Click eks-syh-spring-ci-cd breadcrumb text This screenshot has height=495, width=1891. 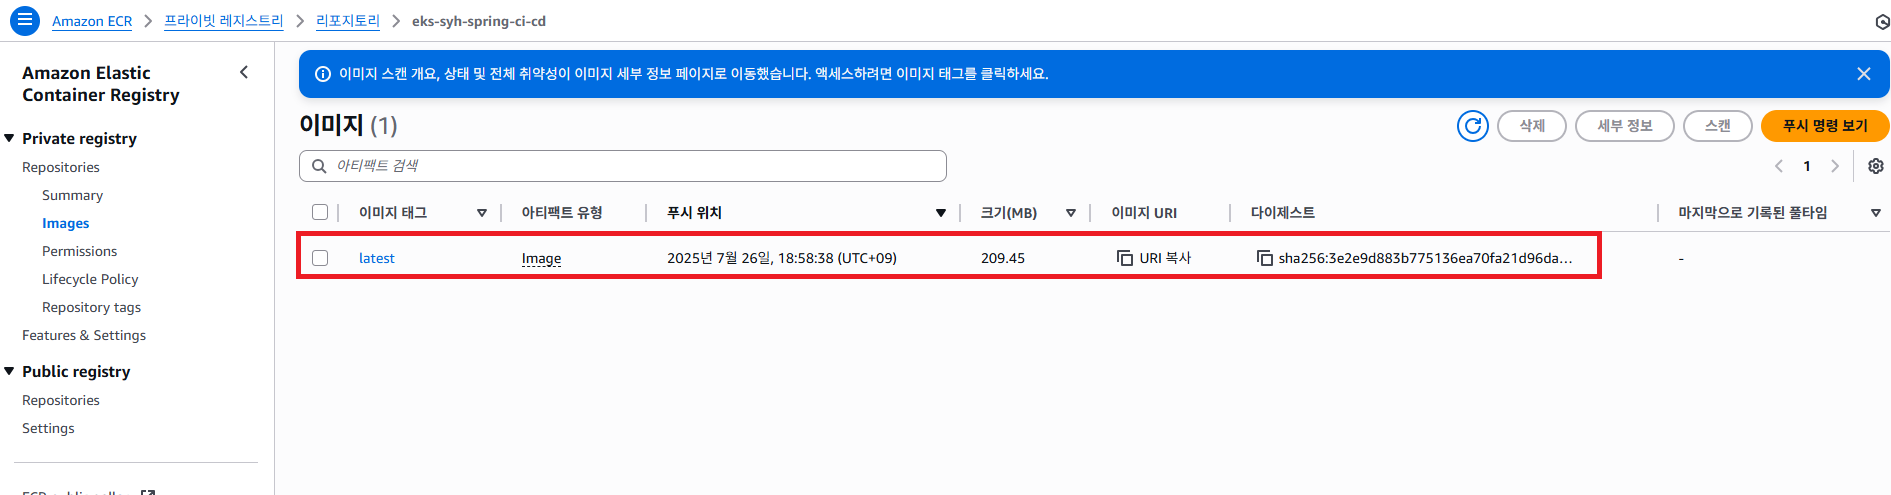[x=479, y=21]
